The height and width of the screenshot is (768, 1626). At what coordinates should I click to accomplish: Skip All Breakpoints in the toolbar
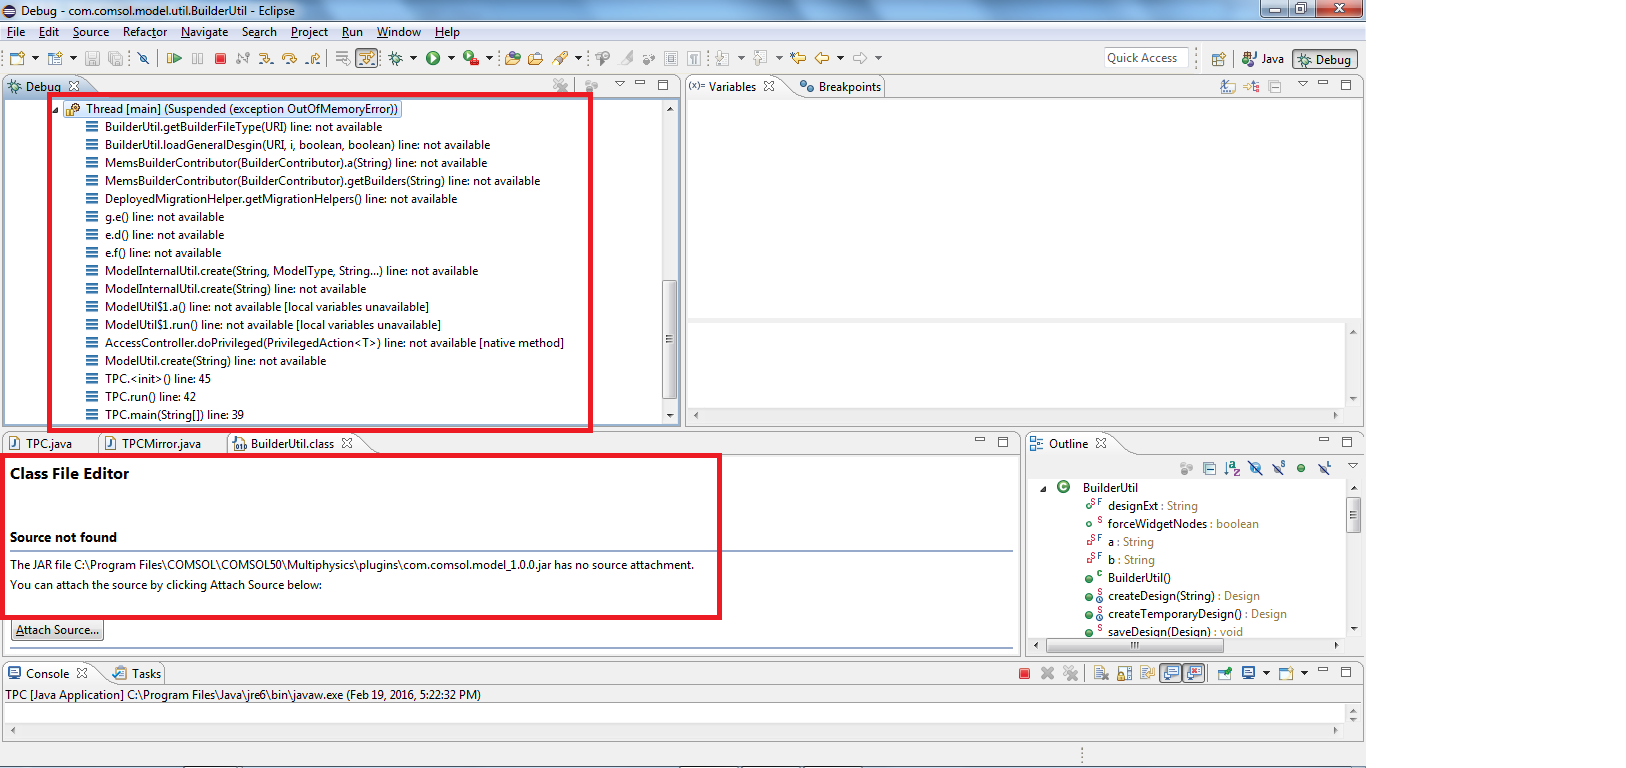pyautogui.click(x=143, y=58)
